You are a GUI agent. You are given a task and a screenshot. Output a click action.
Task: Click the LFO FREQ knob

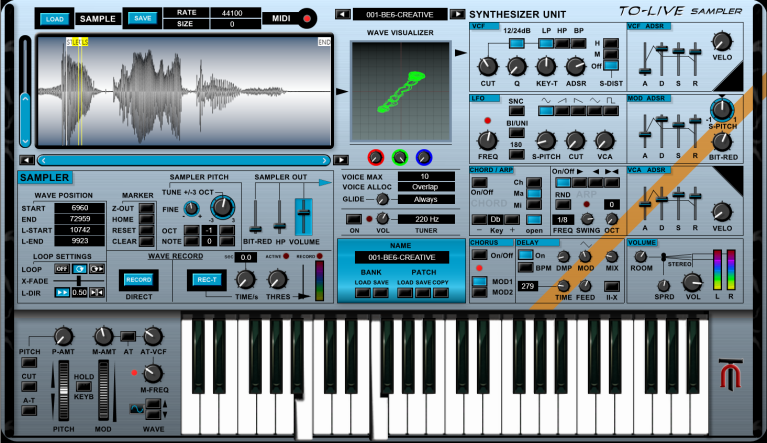(487, 139)
